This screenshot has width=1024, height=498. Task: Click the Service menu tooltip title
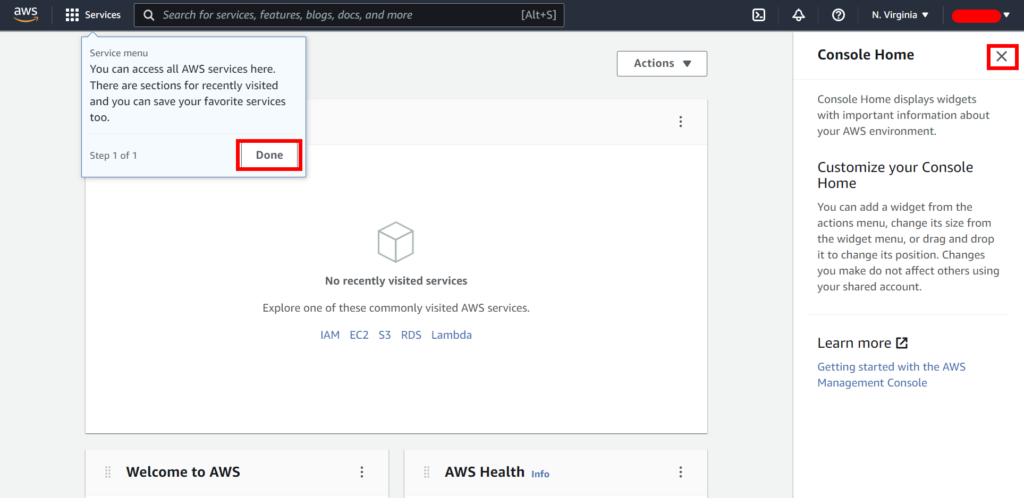click(119, 53)
